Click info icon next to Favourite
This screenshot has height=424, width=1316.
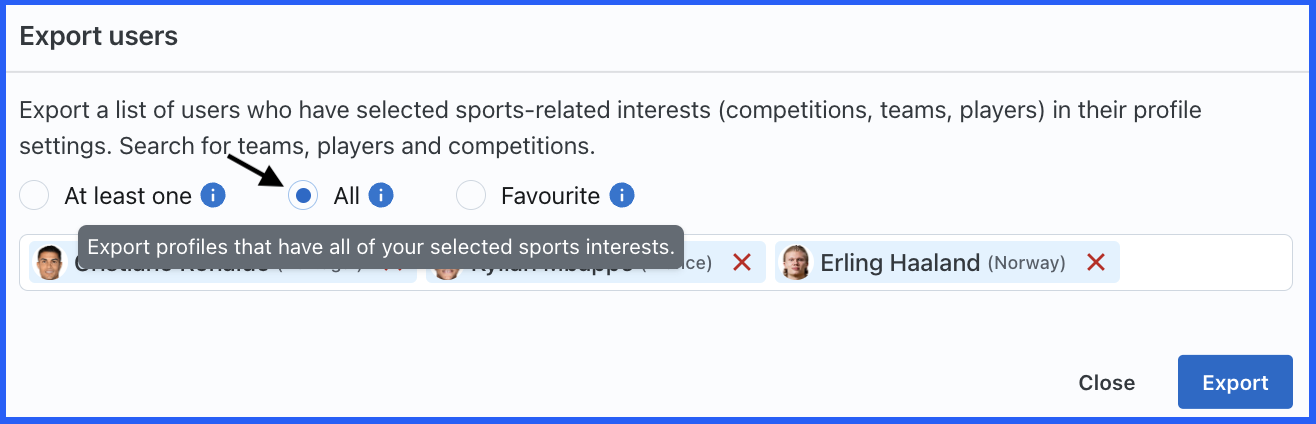pos(622,195)
